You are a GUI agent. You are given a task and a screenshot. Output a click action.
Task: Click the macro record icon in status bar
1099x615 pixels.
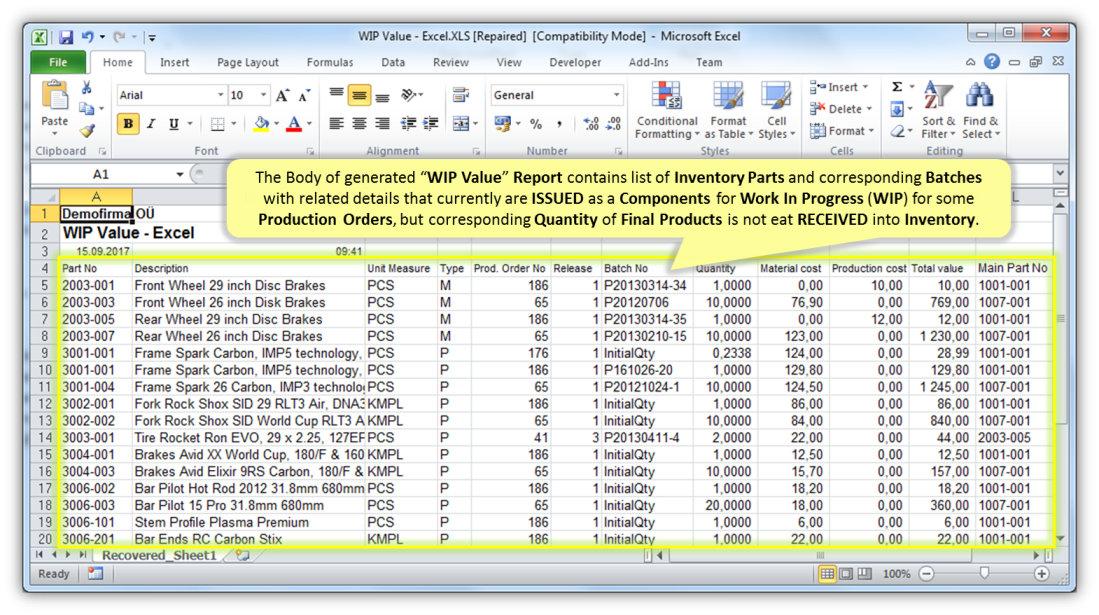coord(95,574)
